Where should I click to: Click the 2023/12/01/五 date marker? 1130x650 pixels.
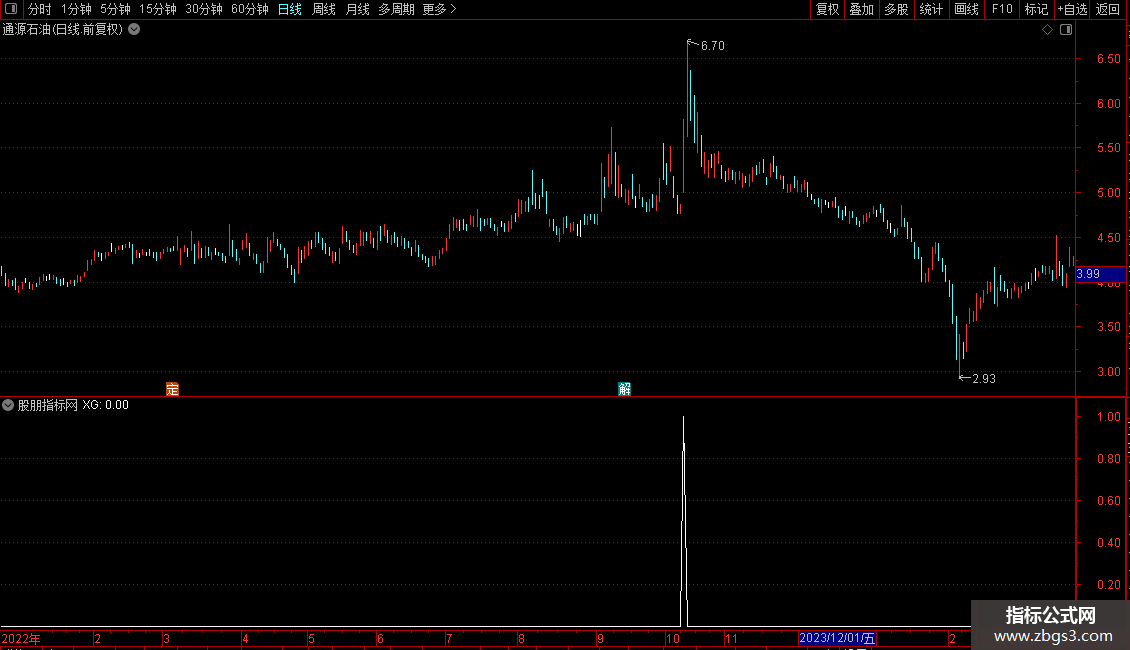click(837, 638)
